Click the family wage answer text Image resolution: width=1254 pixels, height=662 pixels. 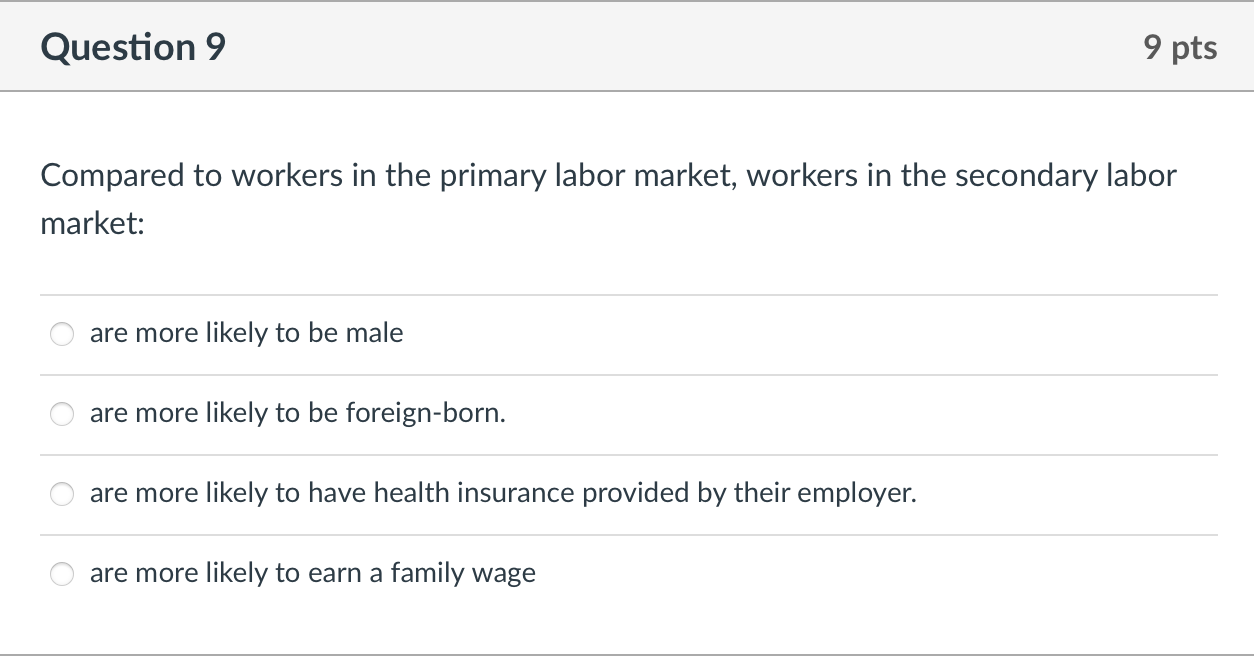pos(312,573)
